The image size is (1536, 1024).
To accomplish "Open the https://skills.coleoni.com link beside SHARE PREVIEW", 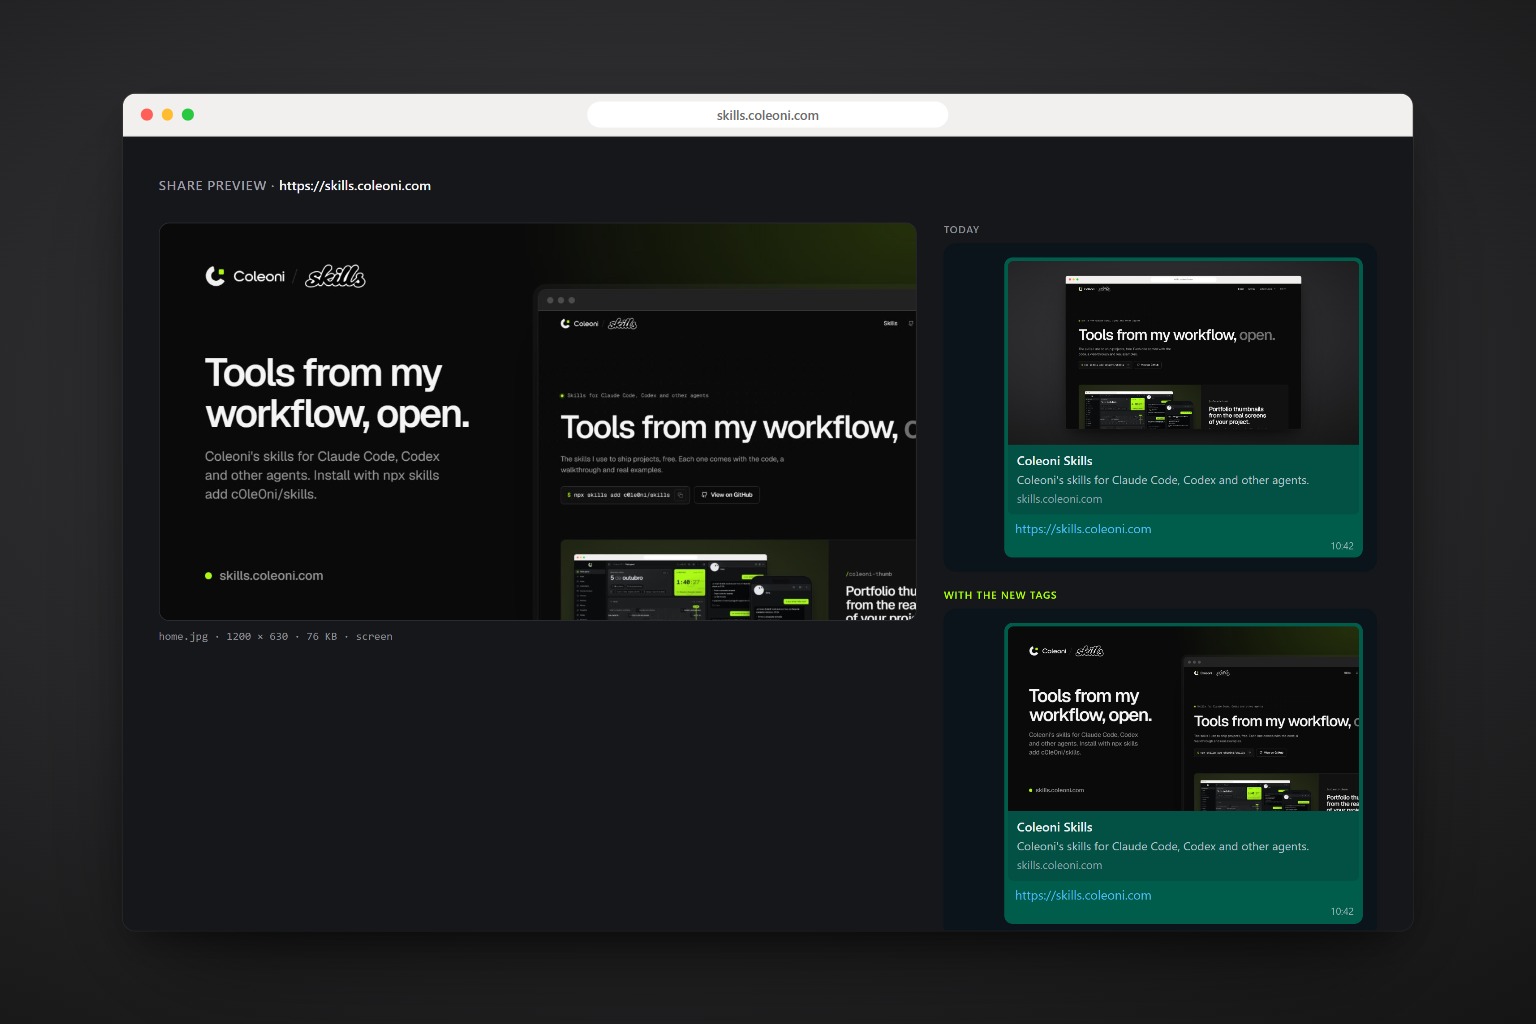I will pos(355,185).
